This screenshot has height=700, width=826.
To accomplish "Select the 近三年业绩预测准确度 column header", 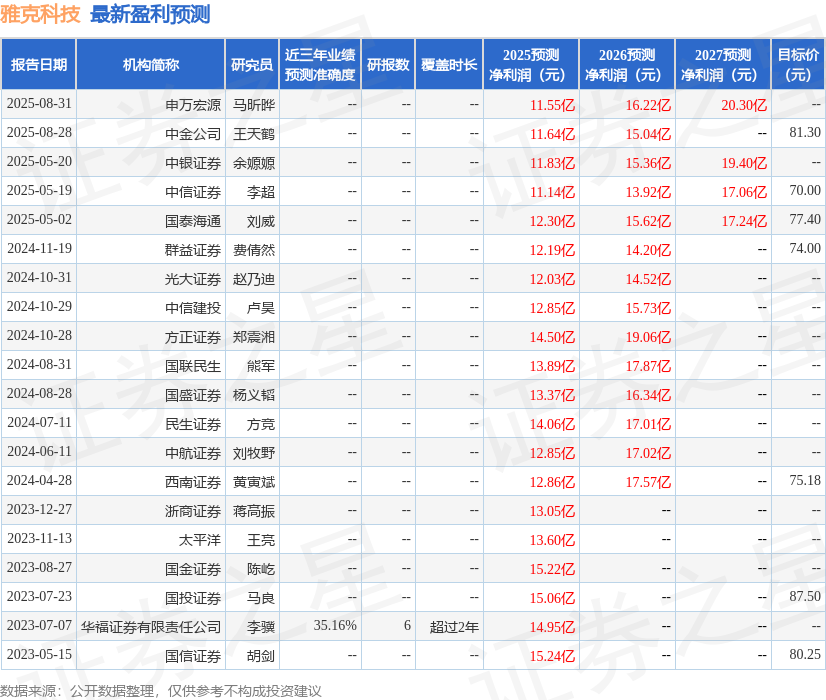I will click(x=320, y=64).
